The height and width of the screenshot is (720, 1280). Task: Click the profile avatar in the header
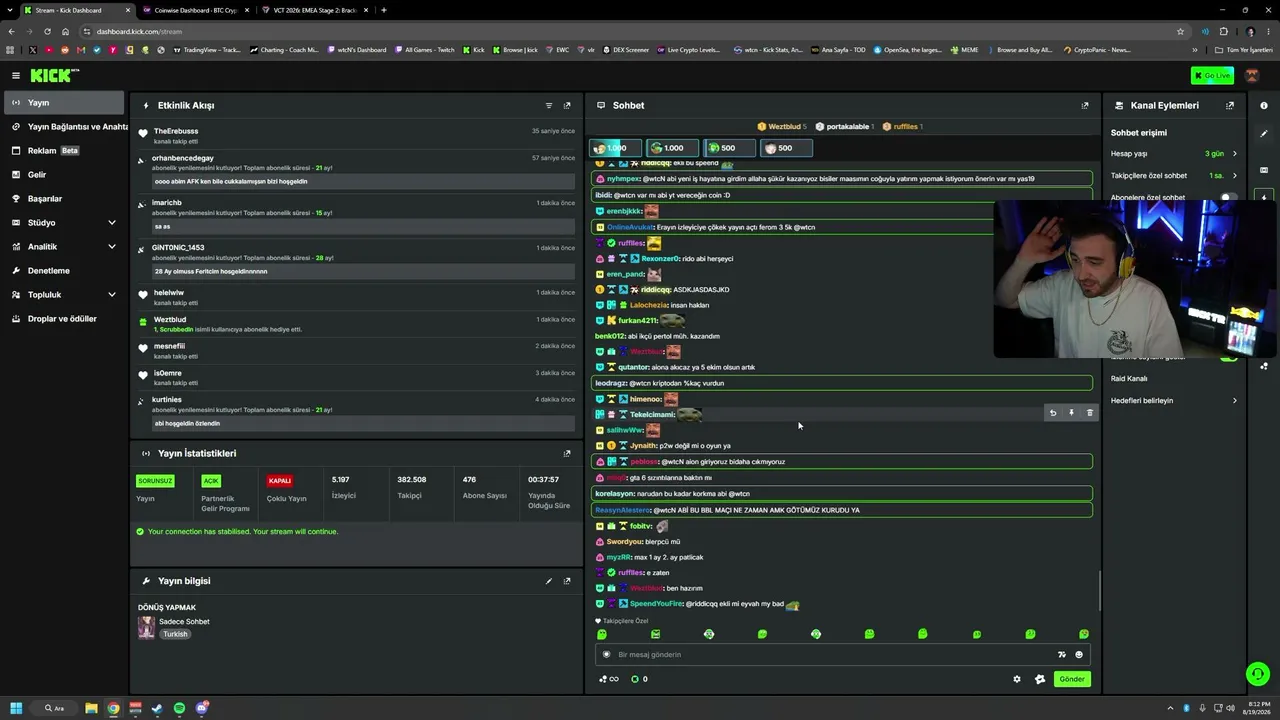click(1252, 75)
